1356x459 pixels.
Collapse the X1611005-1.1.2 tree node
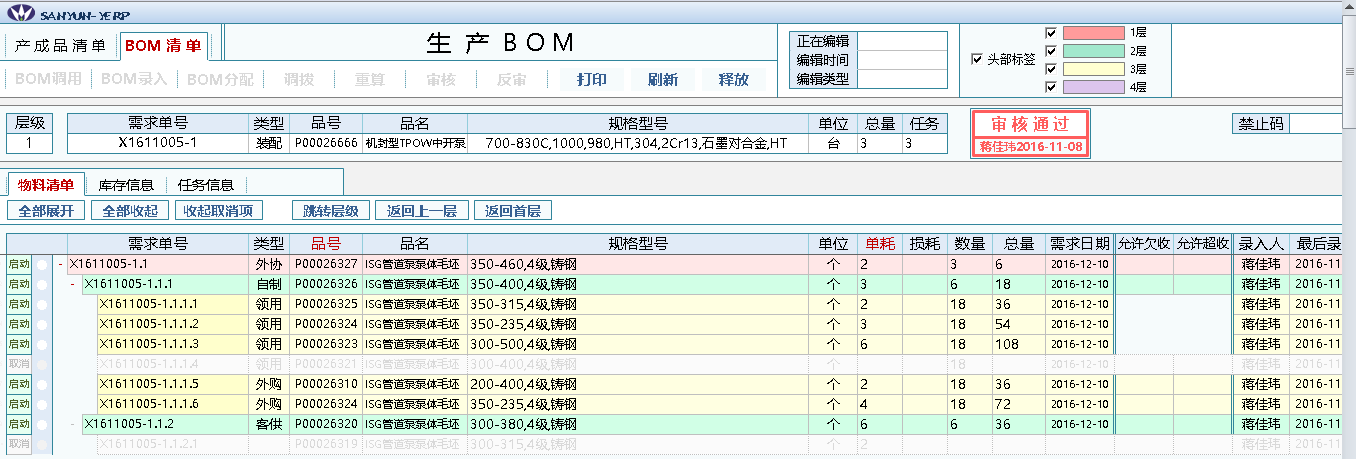73,424
